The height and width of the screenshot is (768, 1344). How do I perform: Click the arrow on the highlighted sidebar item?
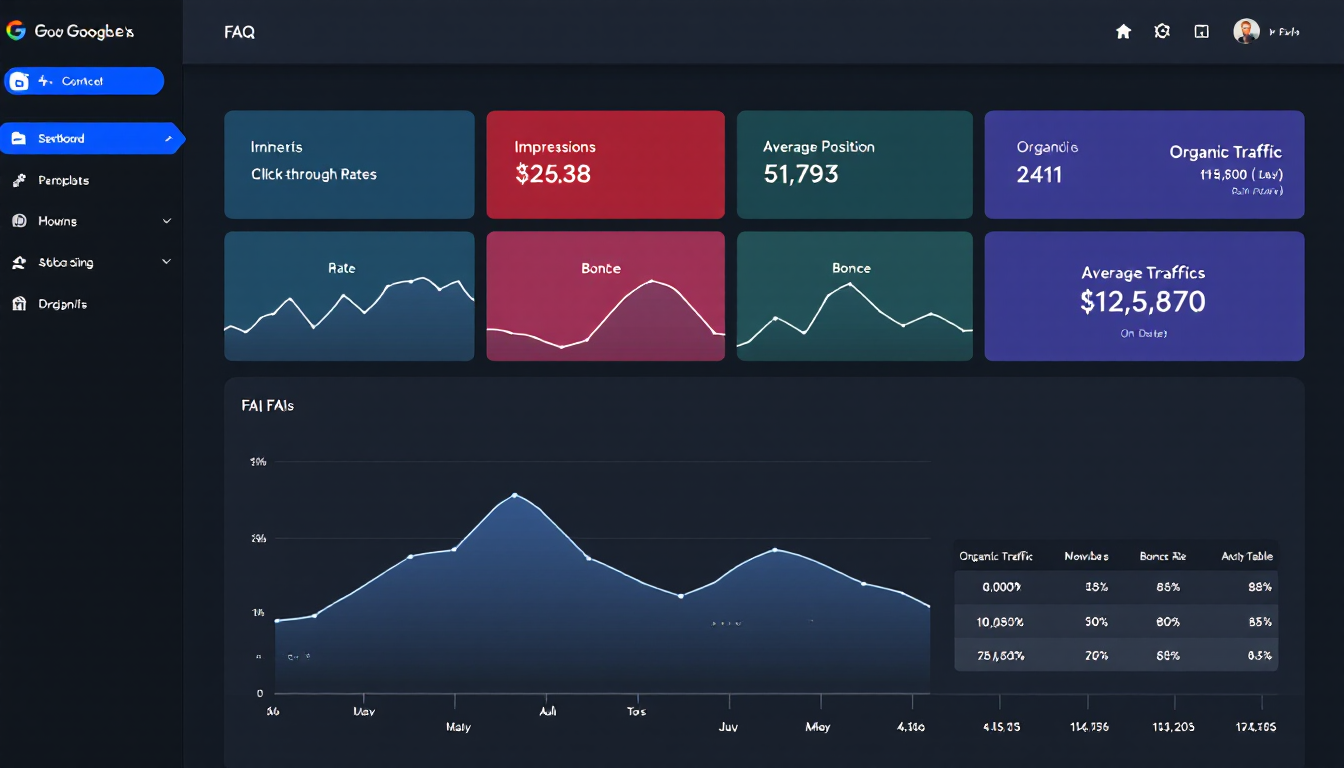169,139
